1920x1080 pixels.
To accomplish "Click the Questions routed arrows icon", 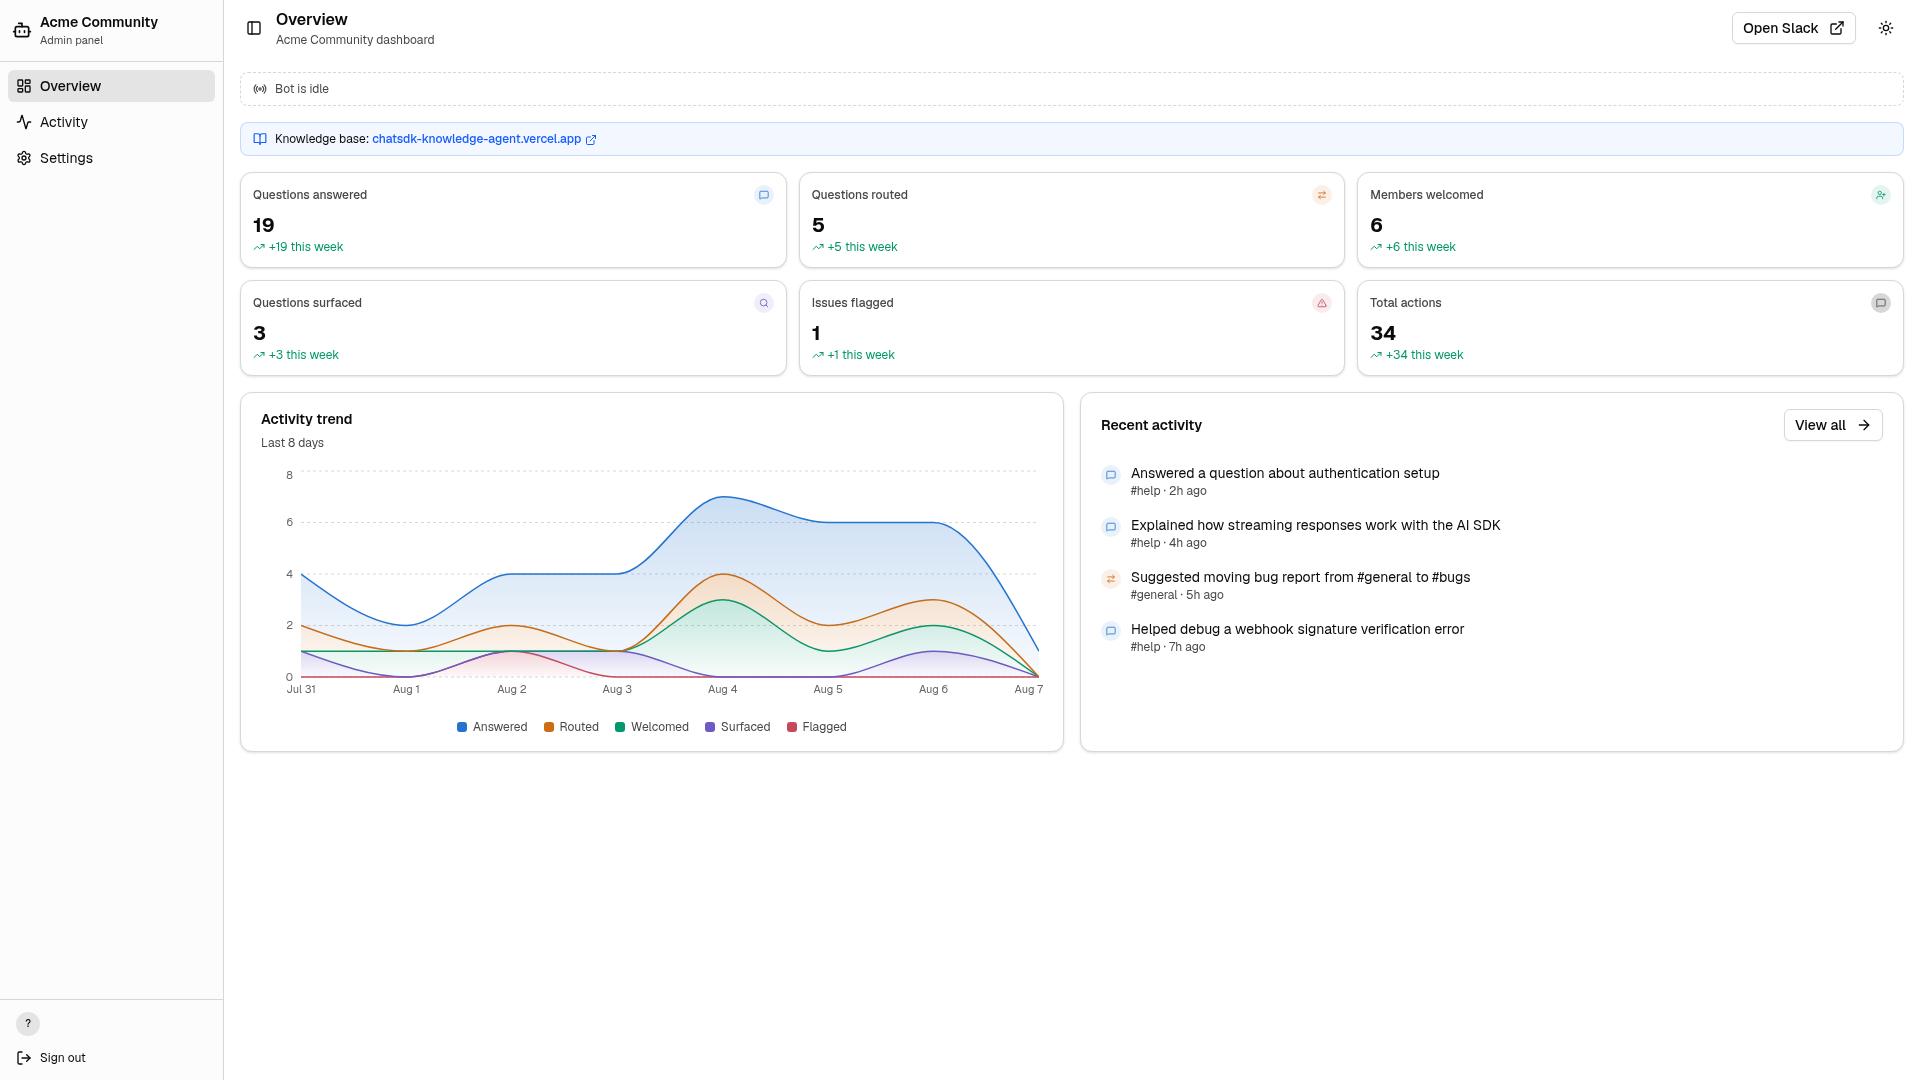I will click(1322, 195).
